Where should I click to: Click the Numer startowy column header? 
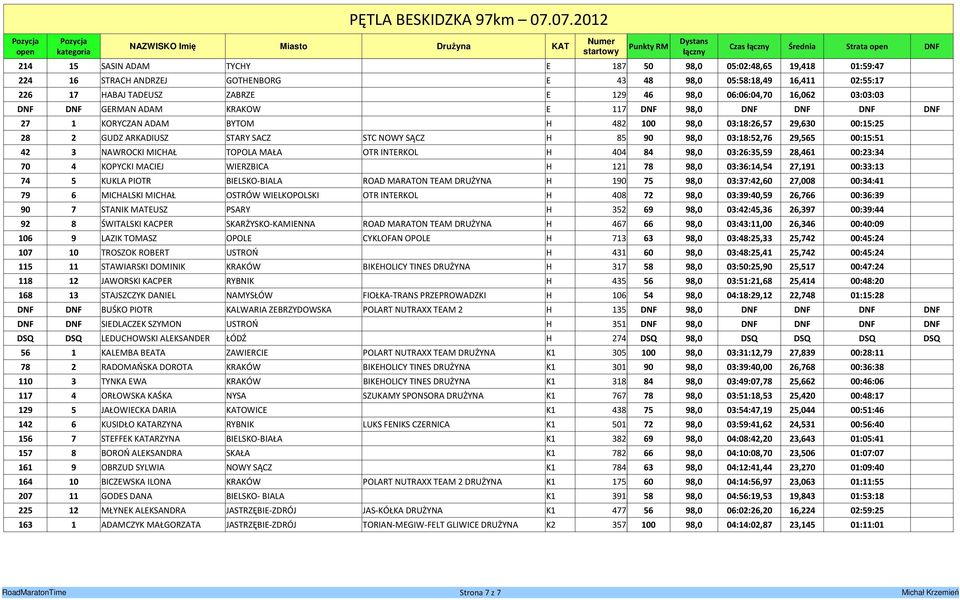[x=601, y=47]
